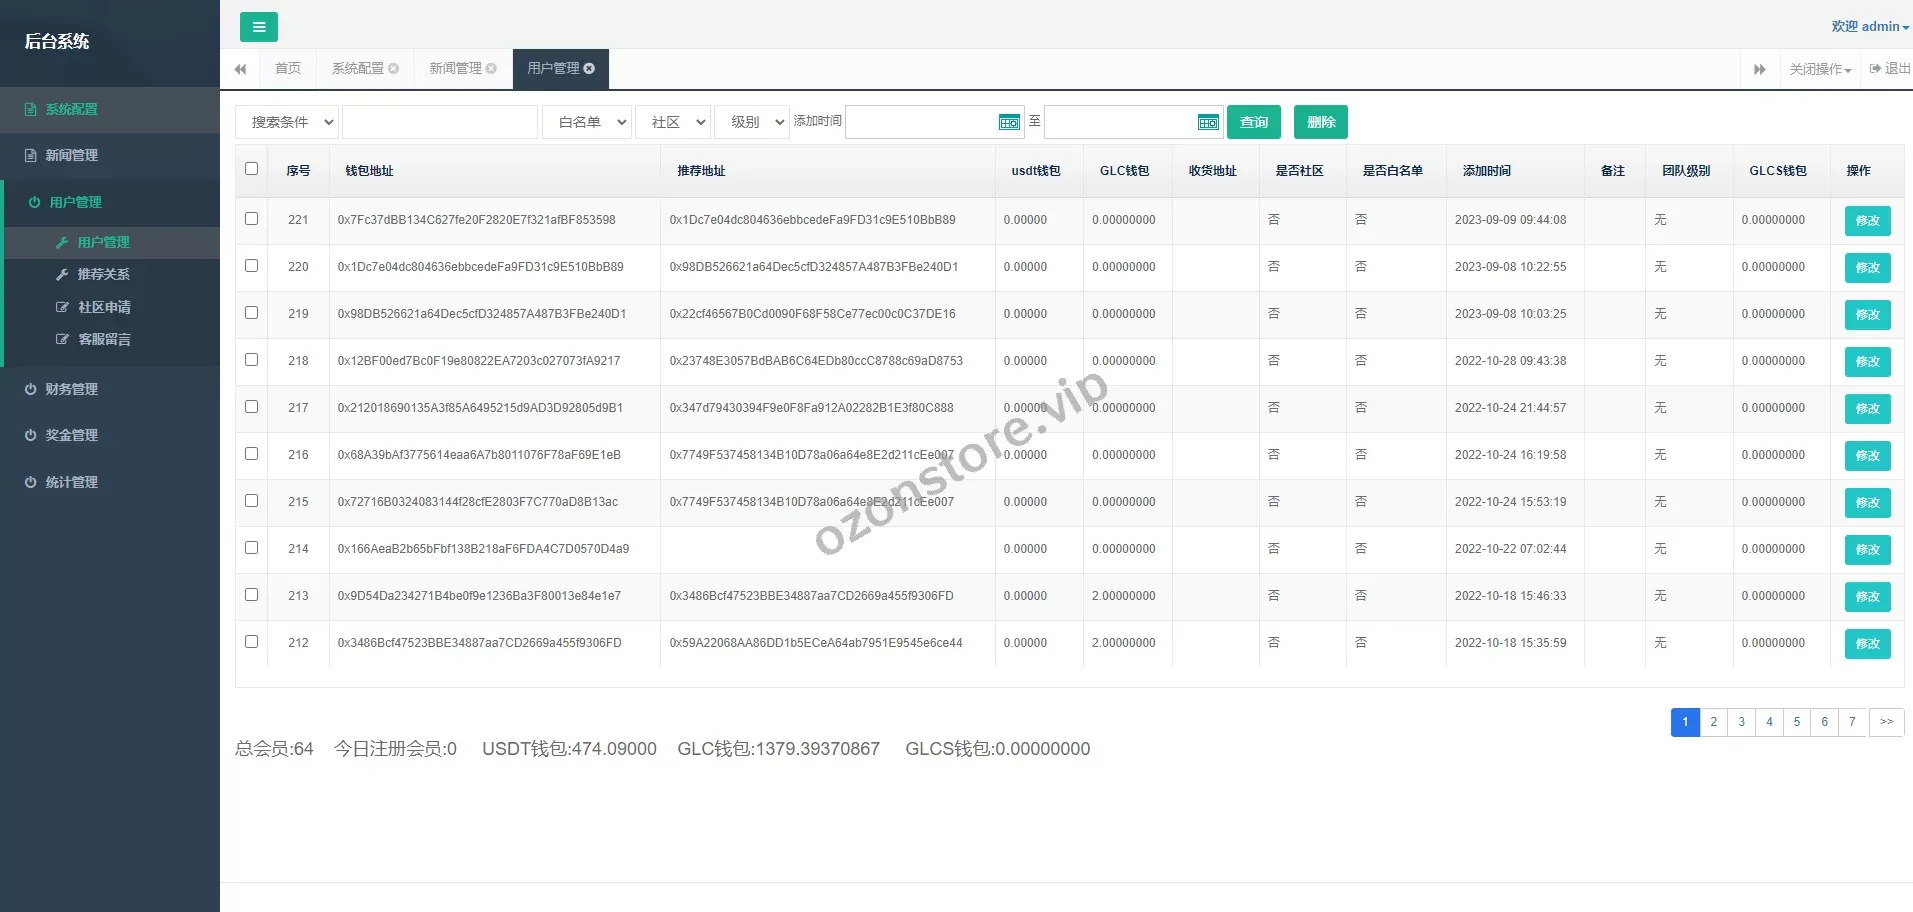Image resolution: width=1913 pixels, height=912 pixels.
Task: Check the checkbox for row 221
Action: coord(251,219)
